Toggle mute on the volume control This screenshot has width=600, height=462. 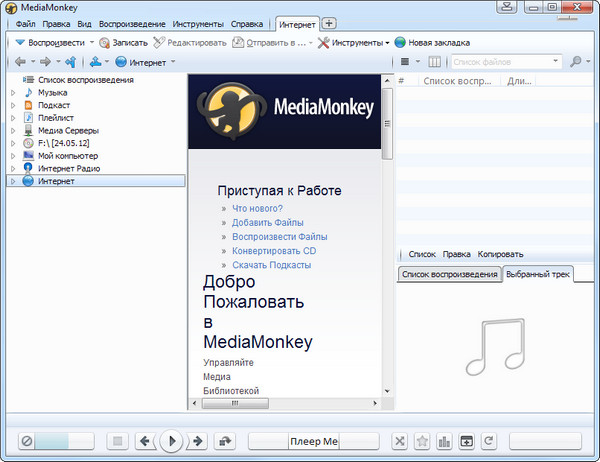(x=28, y=441)
